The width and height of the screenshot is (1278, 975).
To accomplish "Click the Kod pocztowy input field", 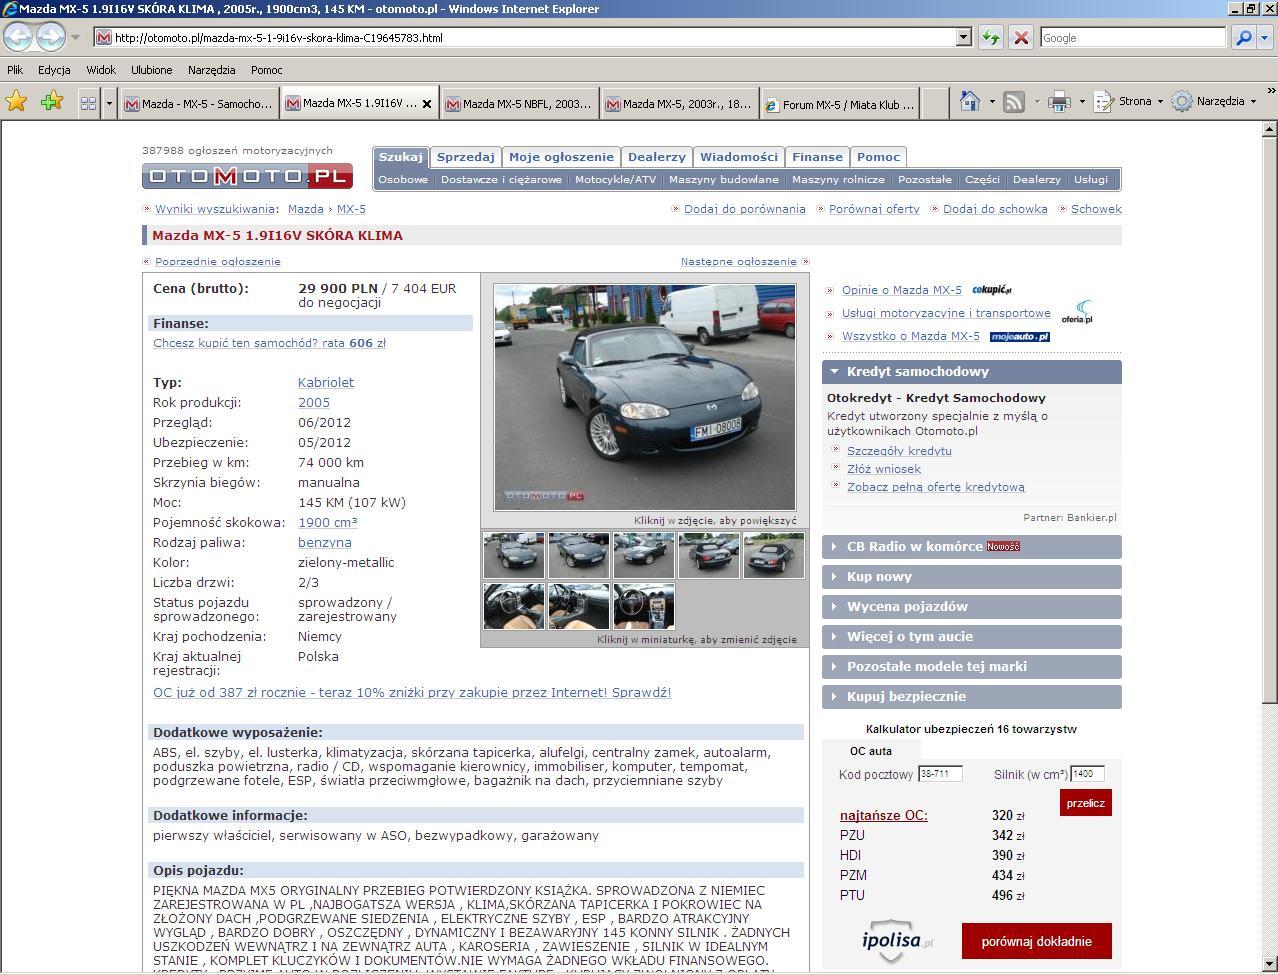I will pos(940,773).
